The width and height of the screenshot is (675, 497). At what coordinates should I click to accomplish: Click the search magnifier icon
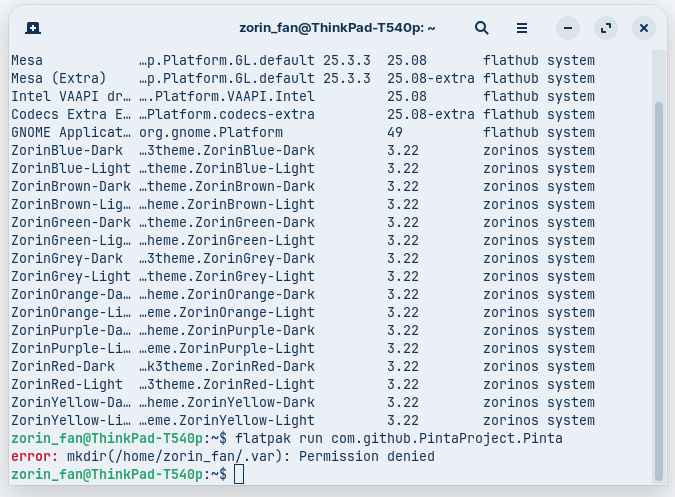pos(482,28)
